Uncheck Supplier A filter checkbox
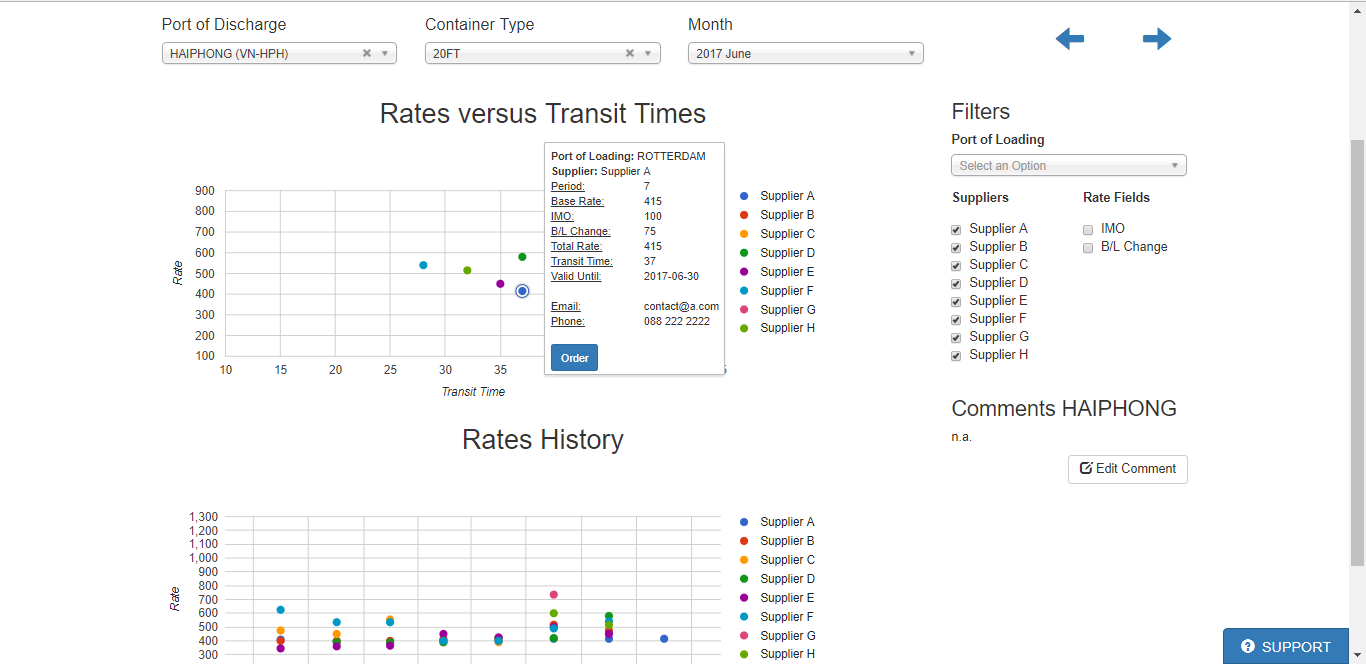This screenshot has height=664, width=1366. 956,230
